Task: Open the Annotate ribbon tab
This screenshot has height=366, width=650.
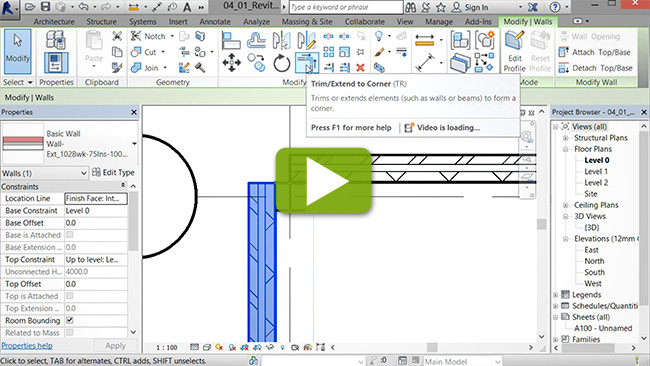Action: [215, 22]
